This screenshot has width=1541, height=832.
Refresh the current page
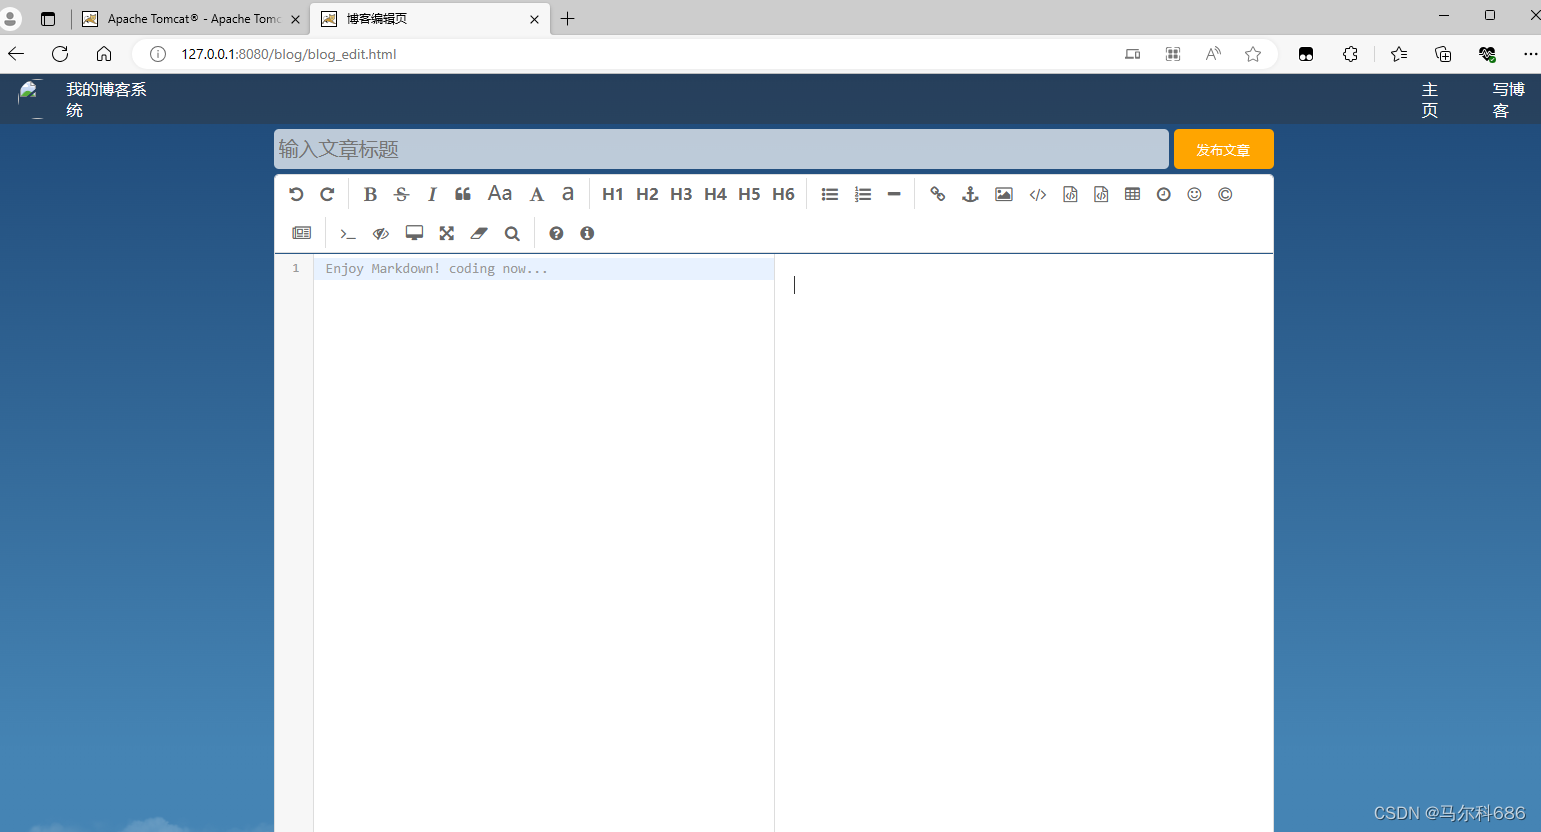[x=60, y=54]
